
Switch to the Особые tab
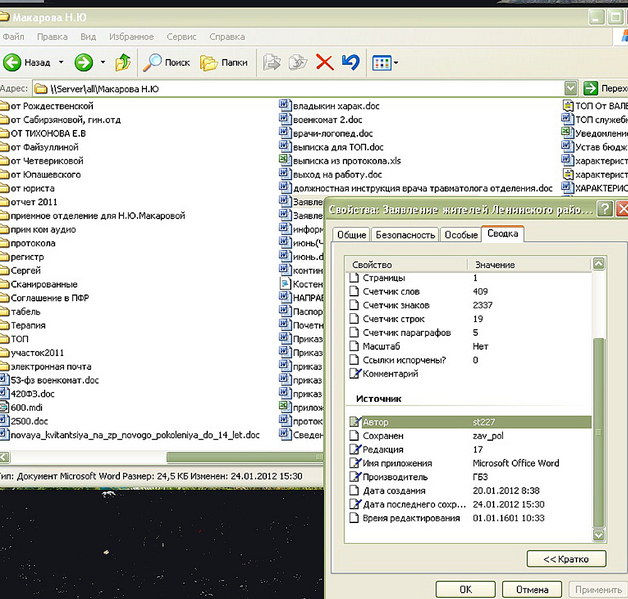(x=461, y=235)
